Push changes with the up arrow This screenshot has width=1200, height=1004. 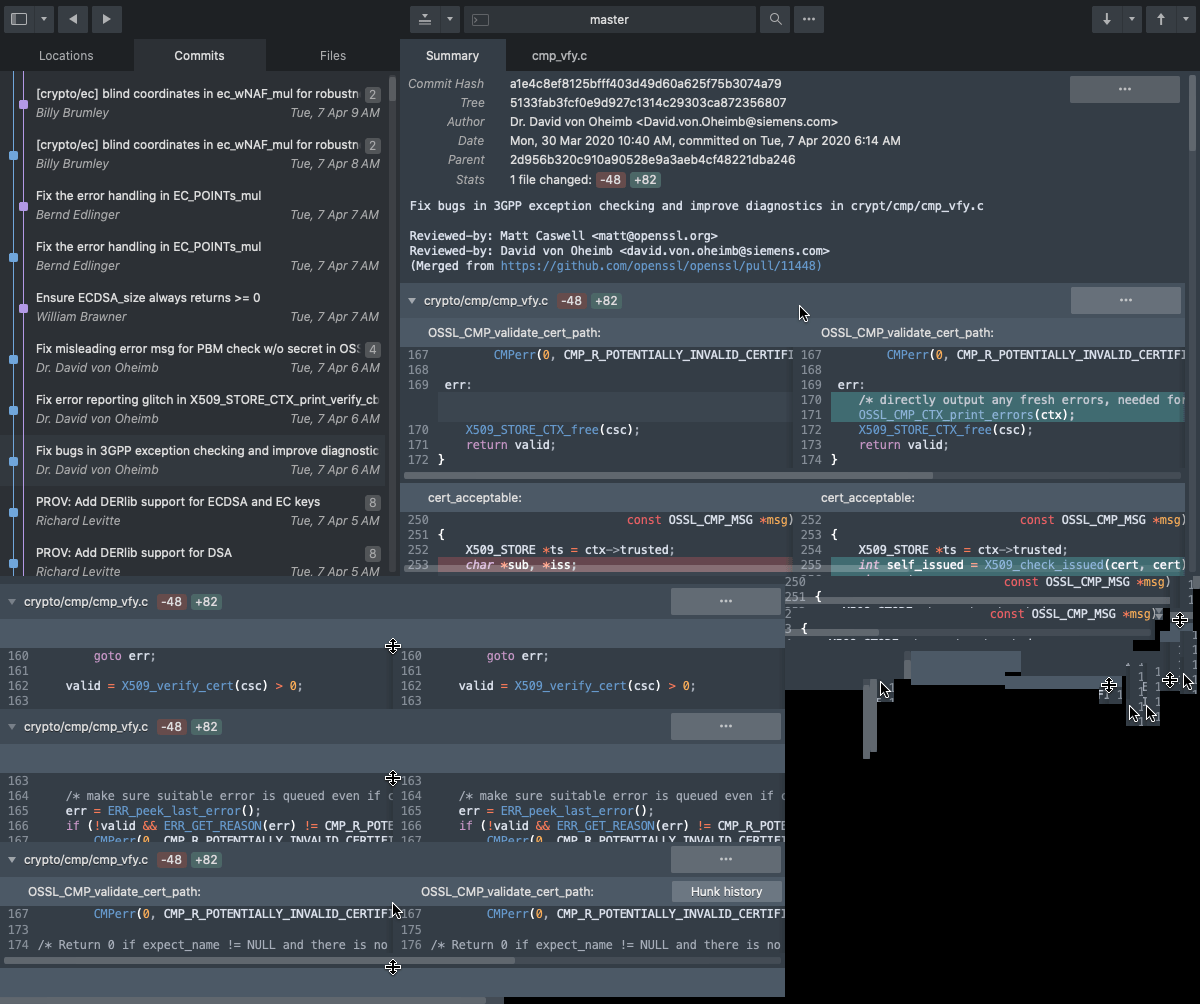1161,19
